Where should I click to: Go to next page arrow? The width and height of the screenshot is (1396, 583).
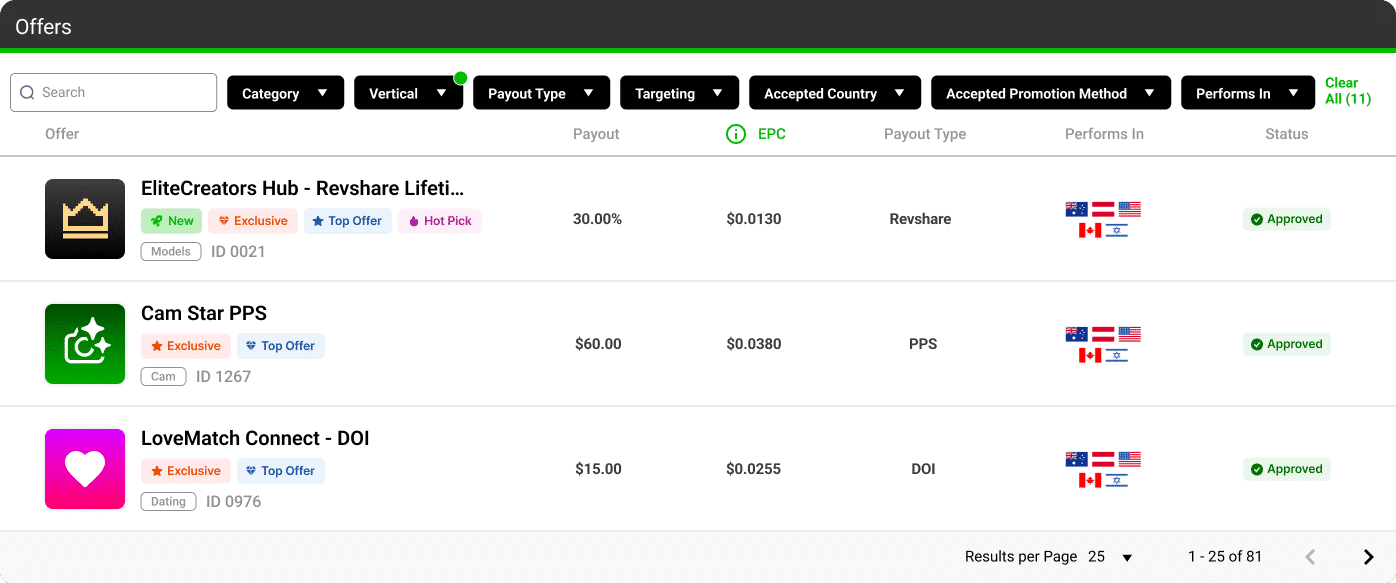[1368, 557]
